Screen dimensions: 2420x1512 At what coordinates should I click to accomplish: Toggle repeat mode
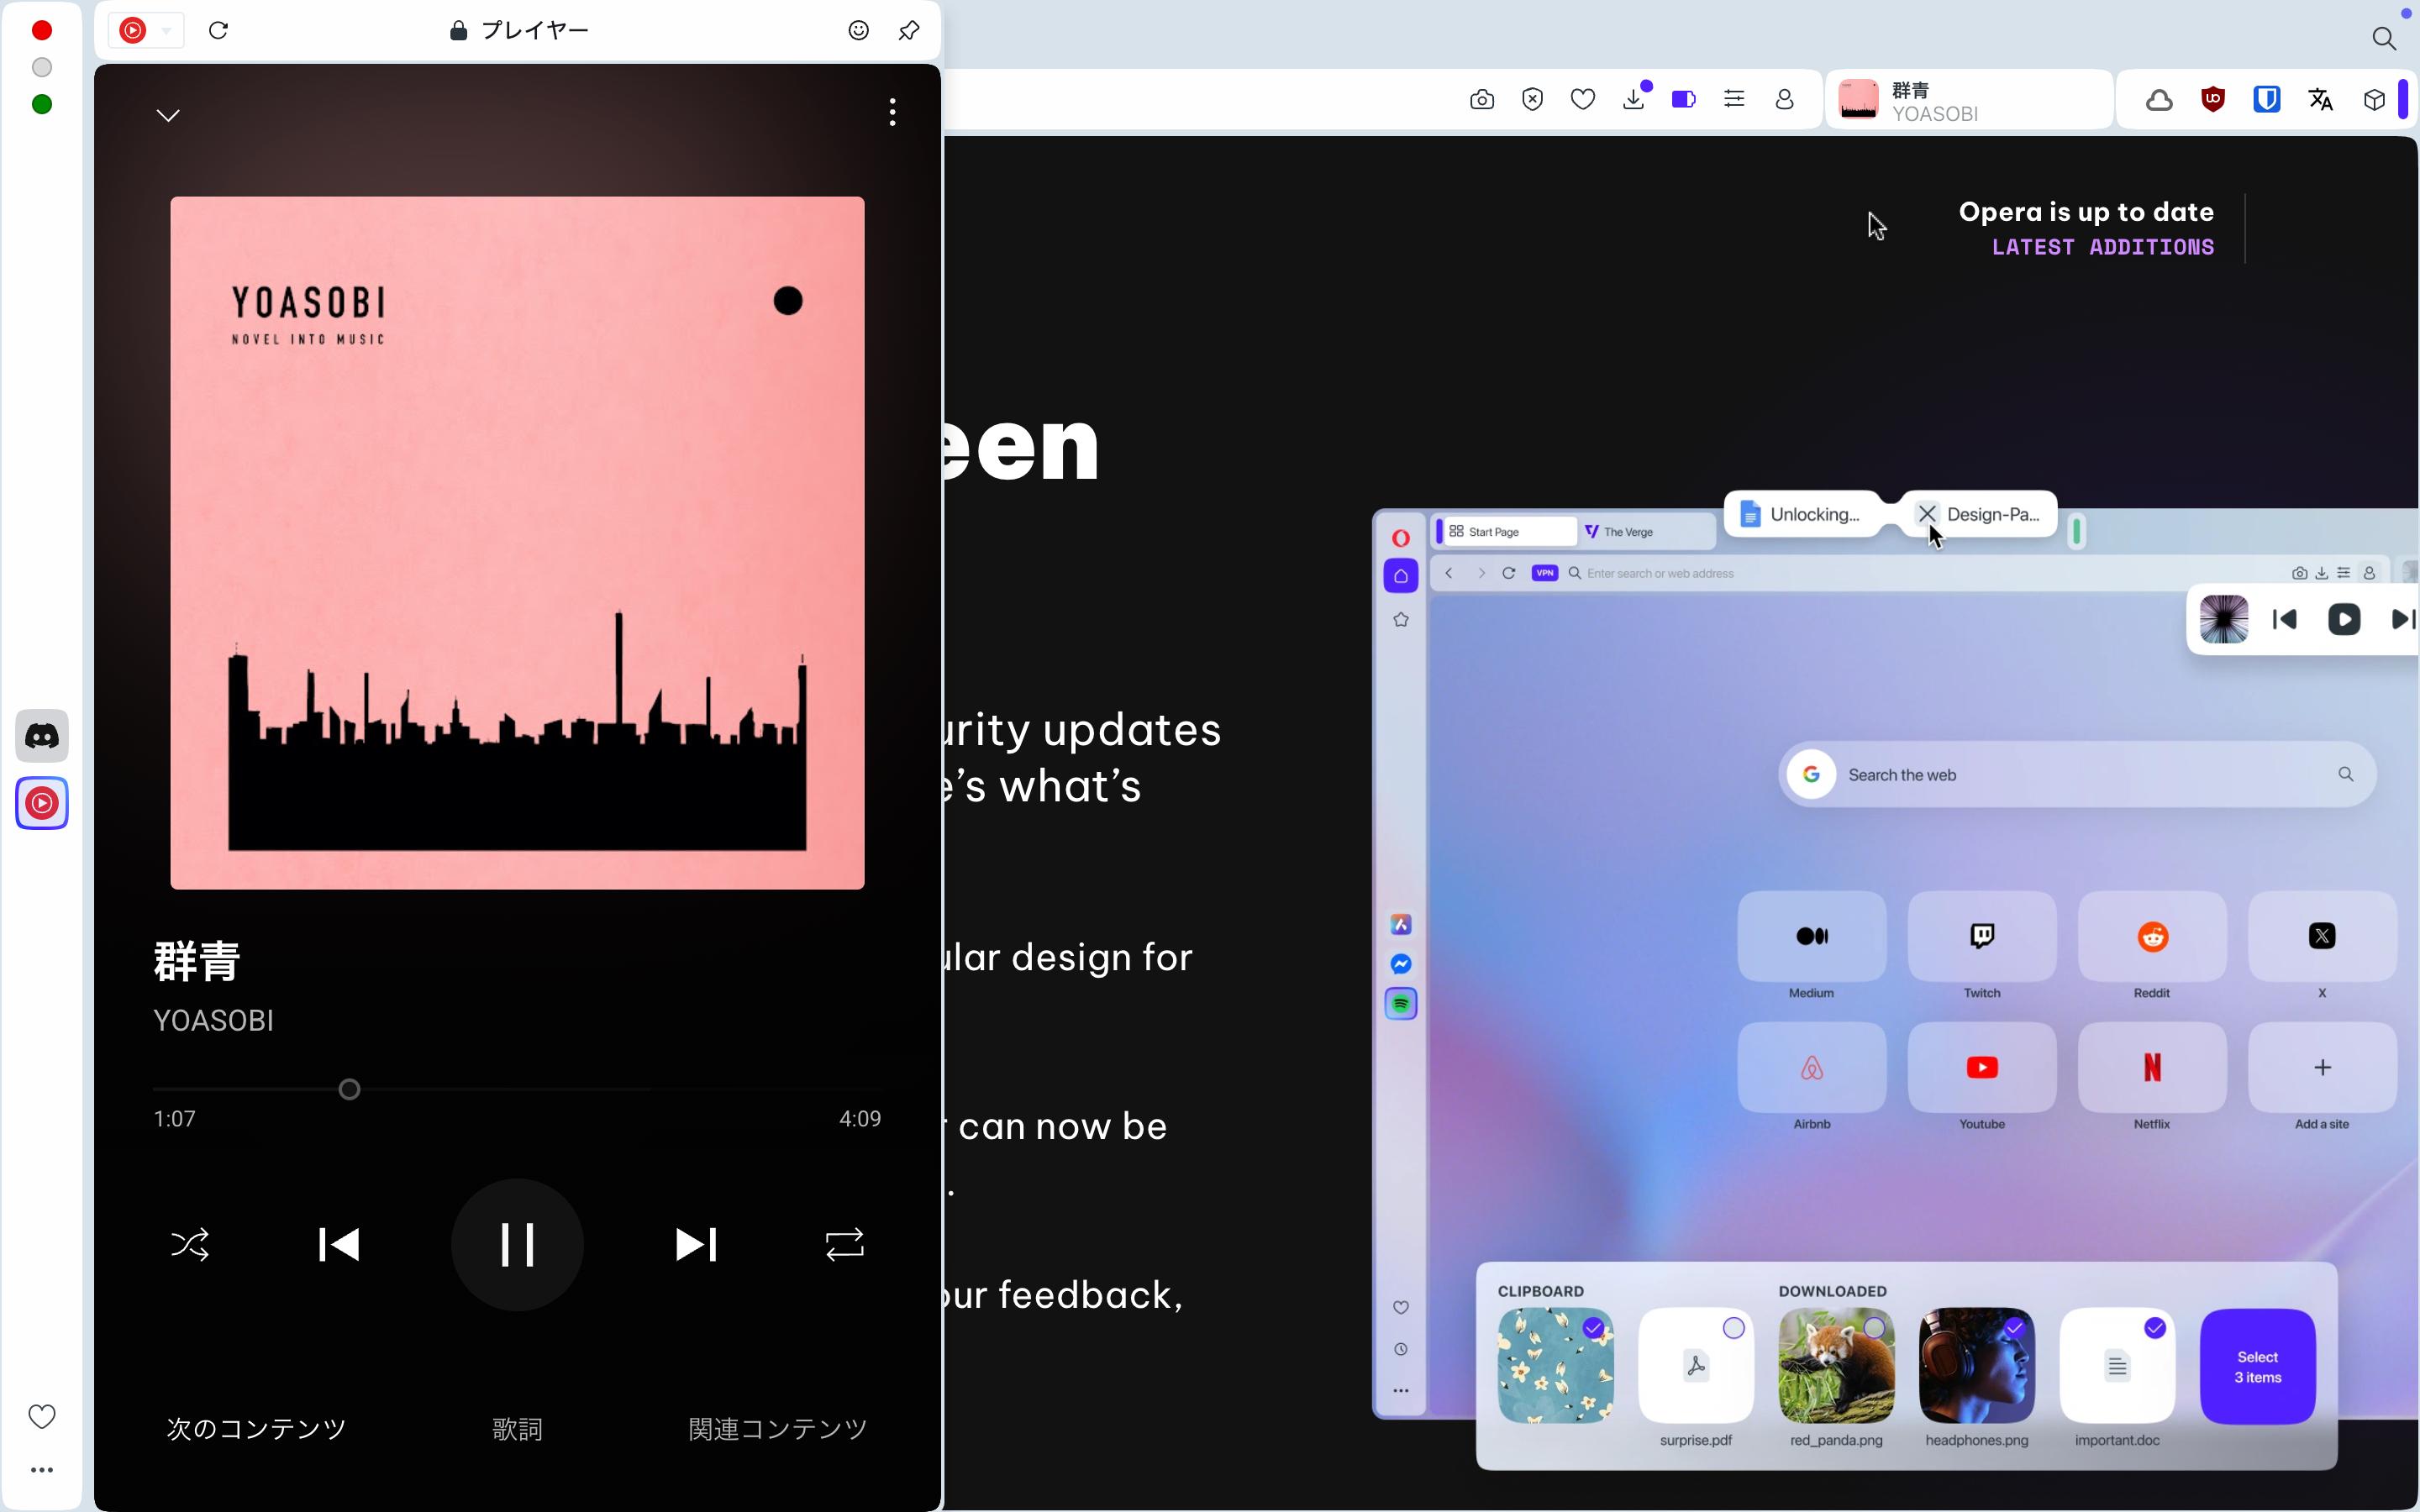(844, 1244)
